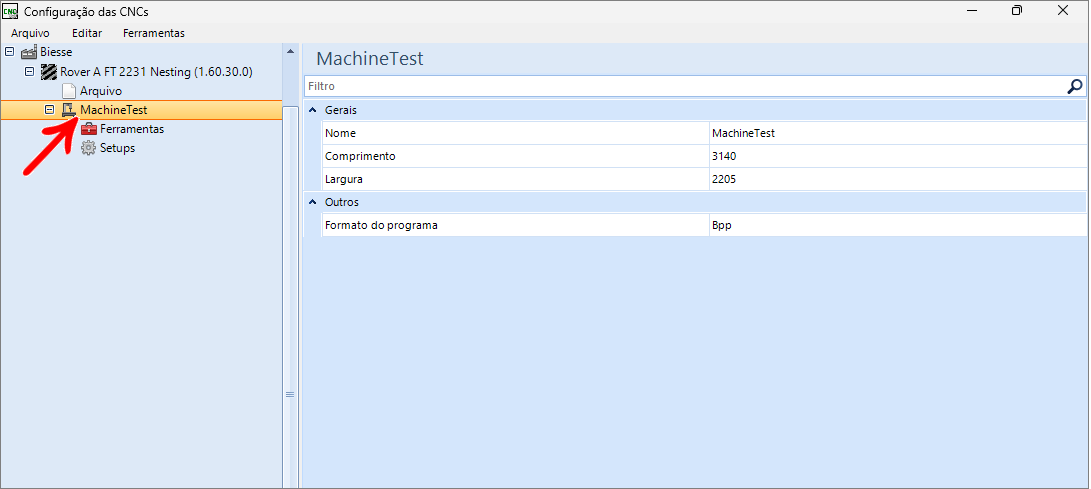Collapse the Gerais section

313,110
